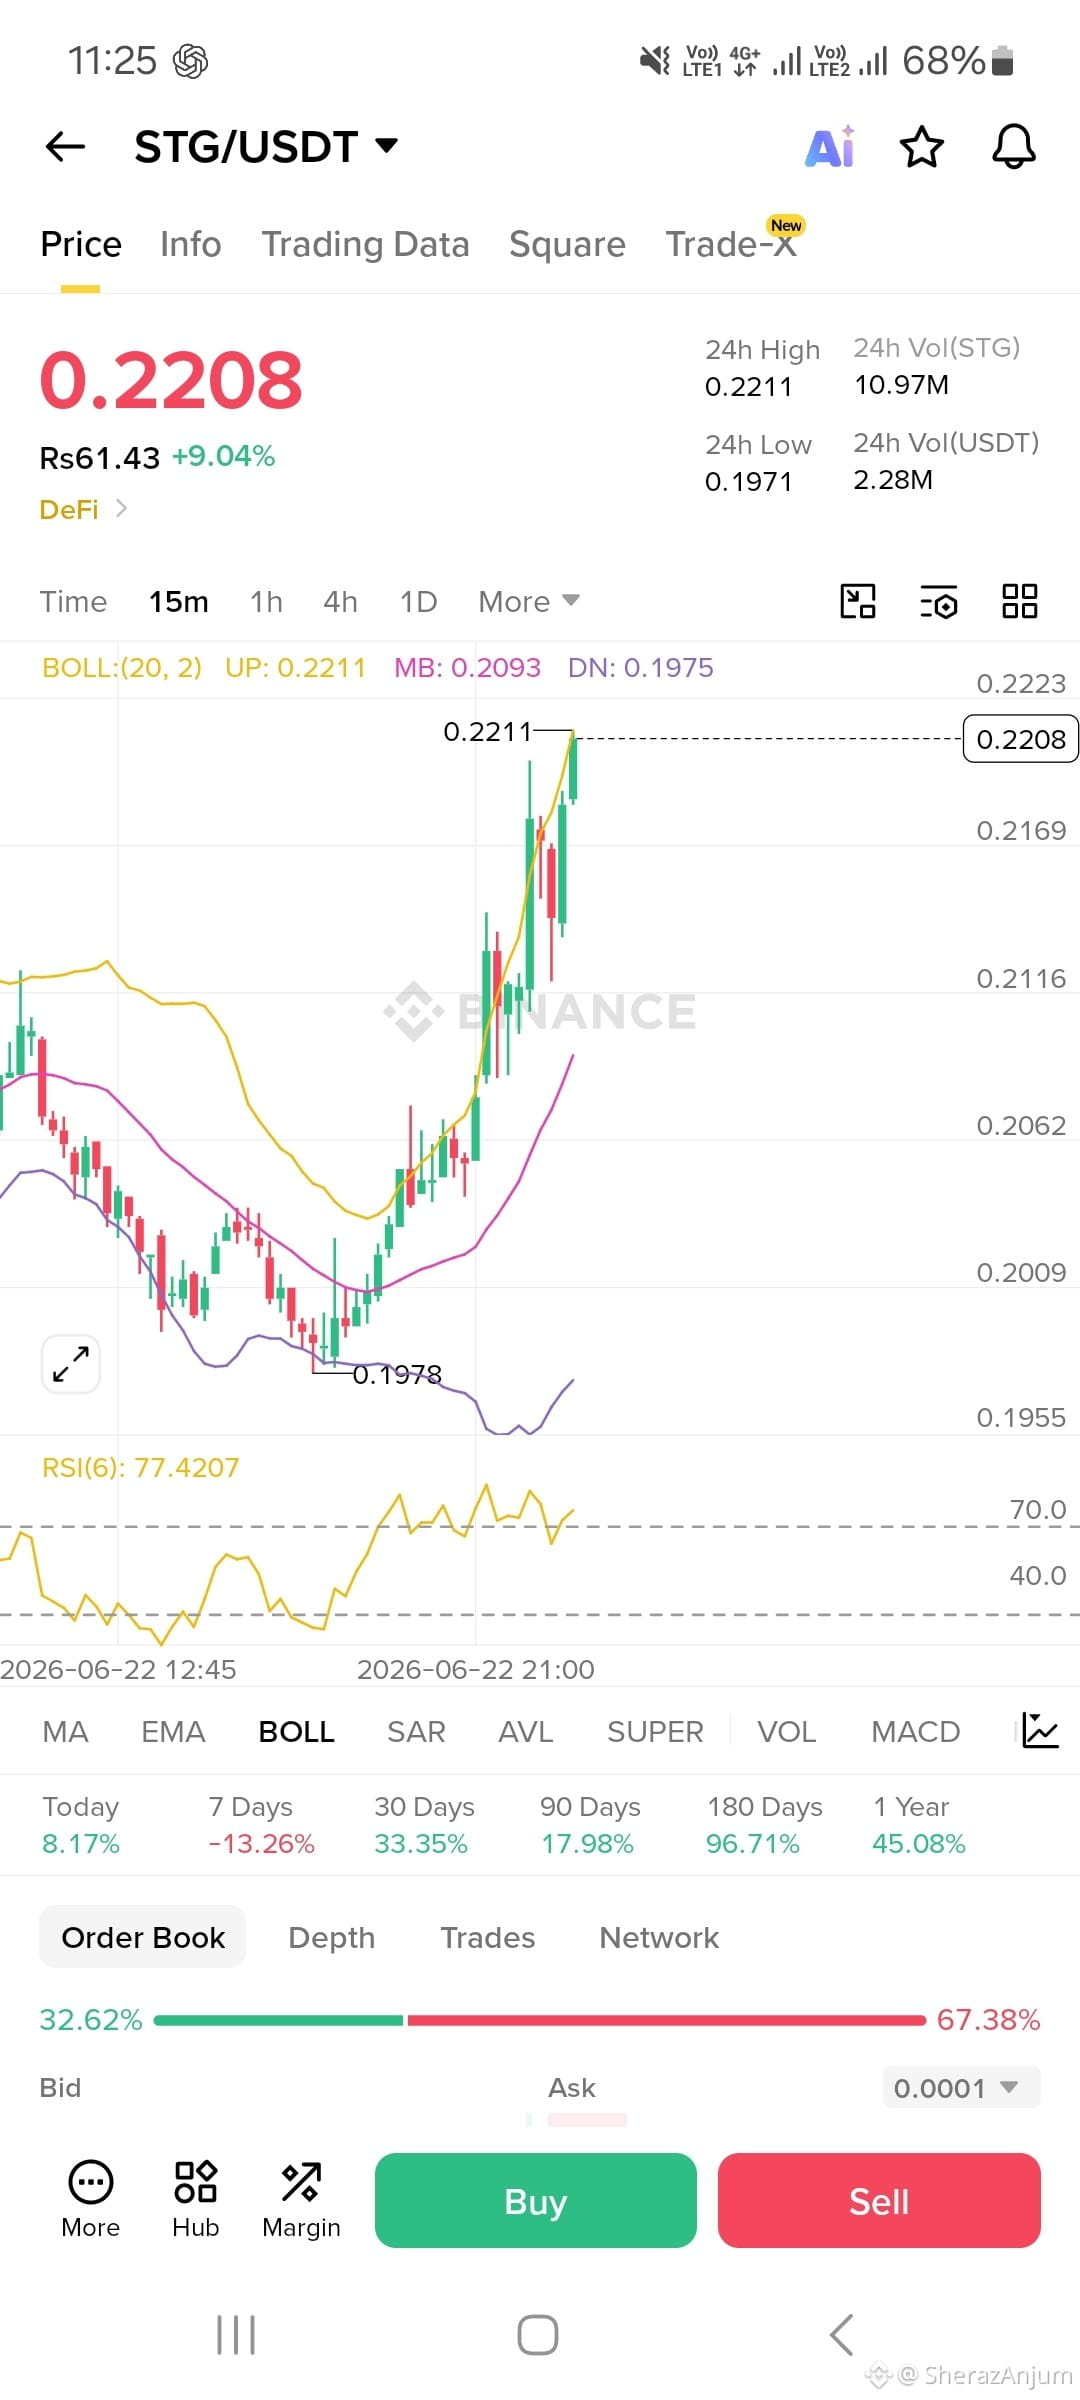This screenshot has height=2400, width=1080.
Task: Tap the back arrow icon
Action: click(x=66, y=147)
